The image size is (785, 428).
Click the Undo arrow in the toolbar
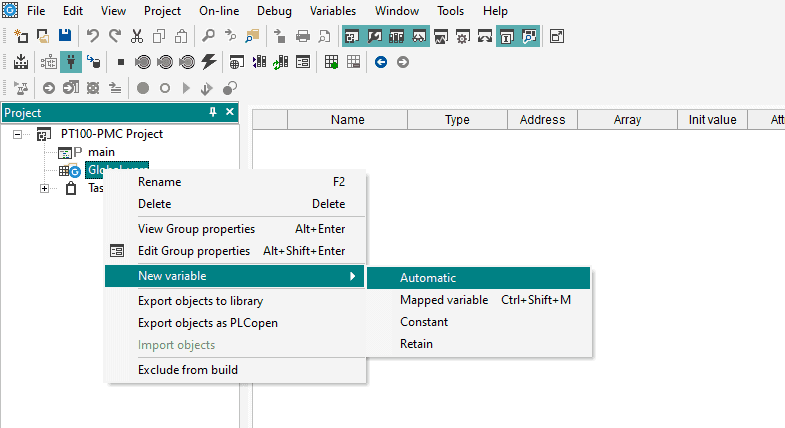click(x=93, y=36)
